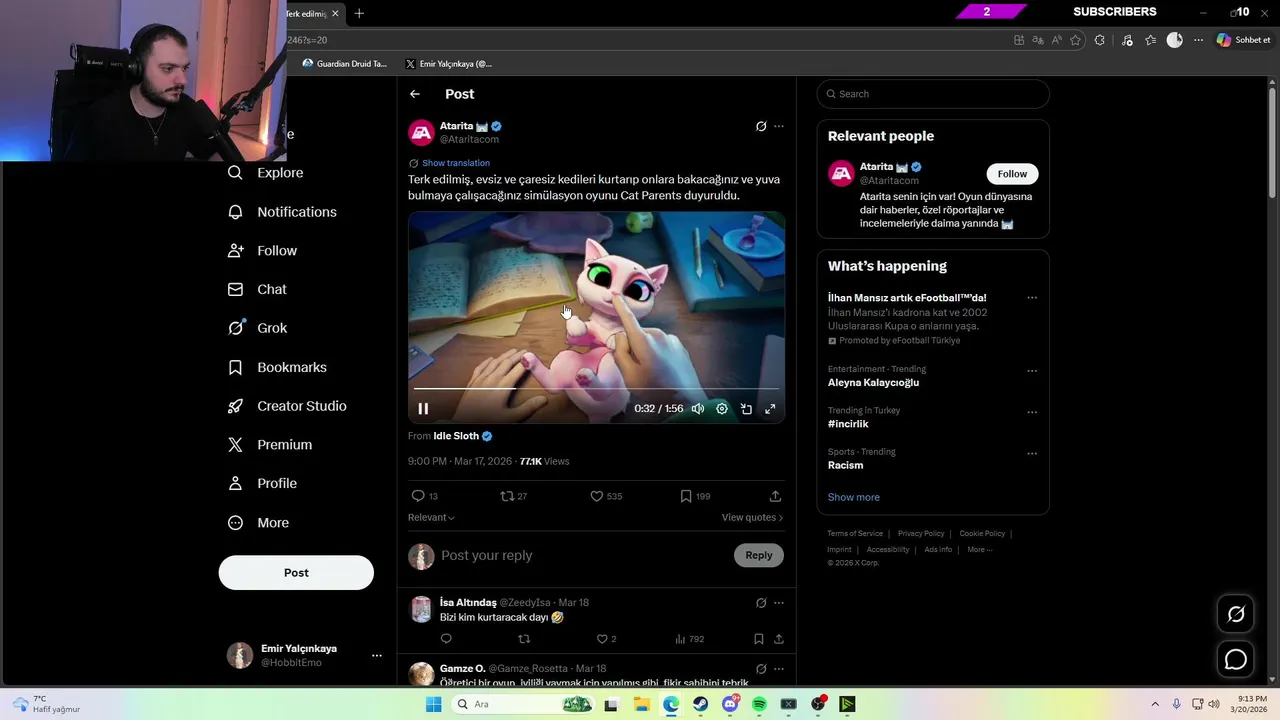This screenshot has height=720, width=1280.
Task: Open the Relevant sort dropdown
Action: 431,517
